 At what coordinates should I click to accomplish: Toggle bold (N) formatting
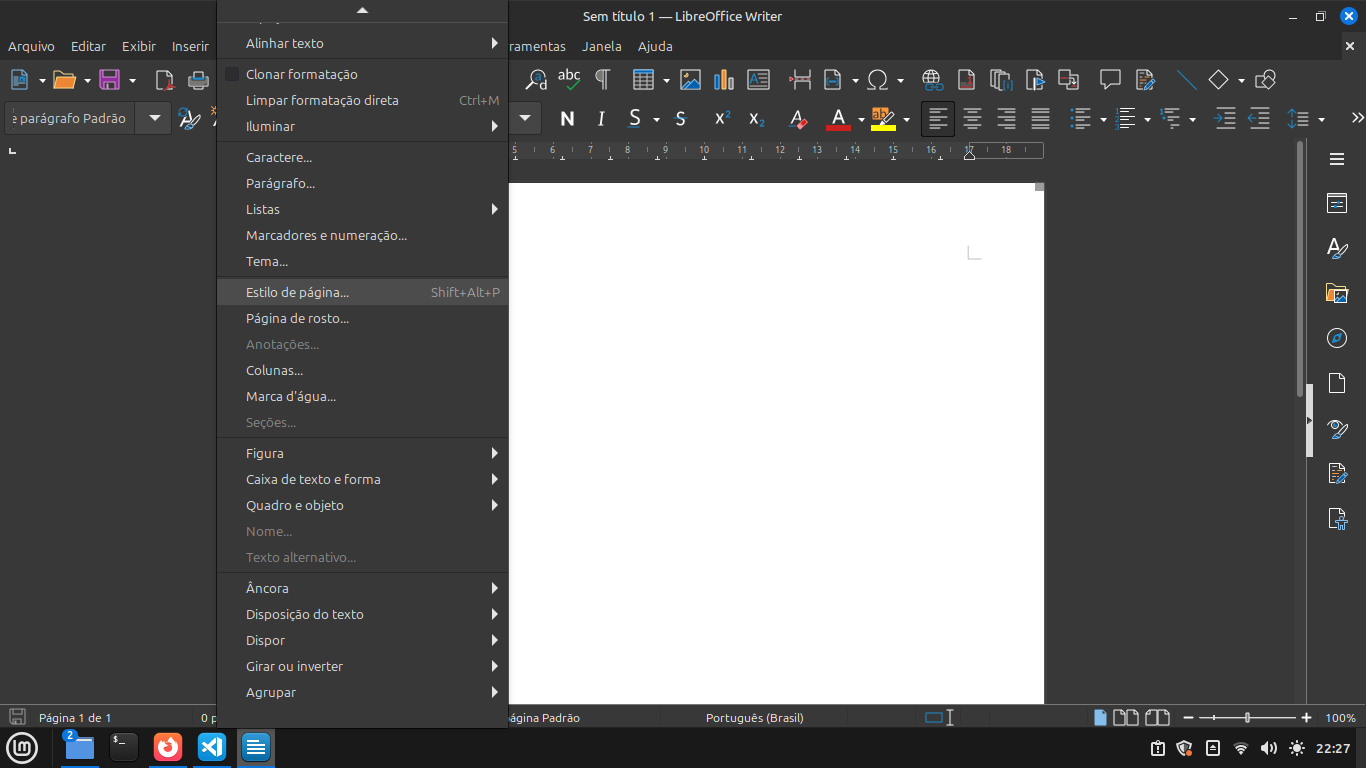[567, 119]
